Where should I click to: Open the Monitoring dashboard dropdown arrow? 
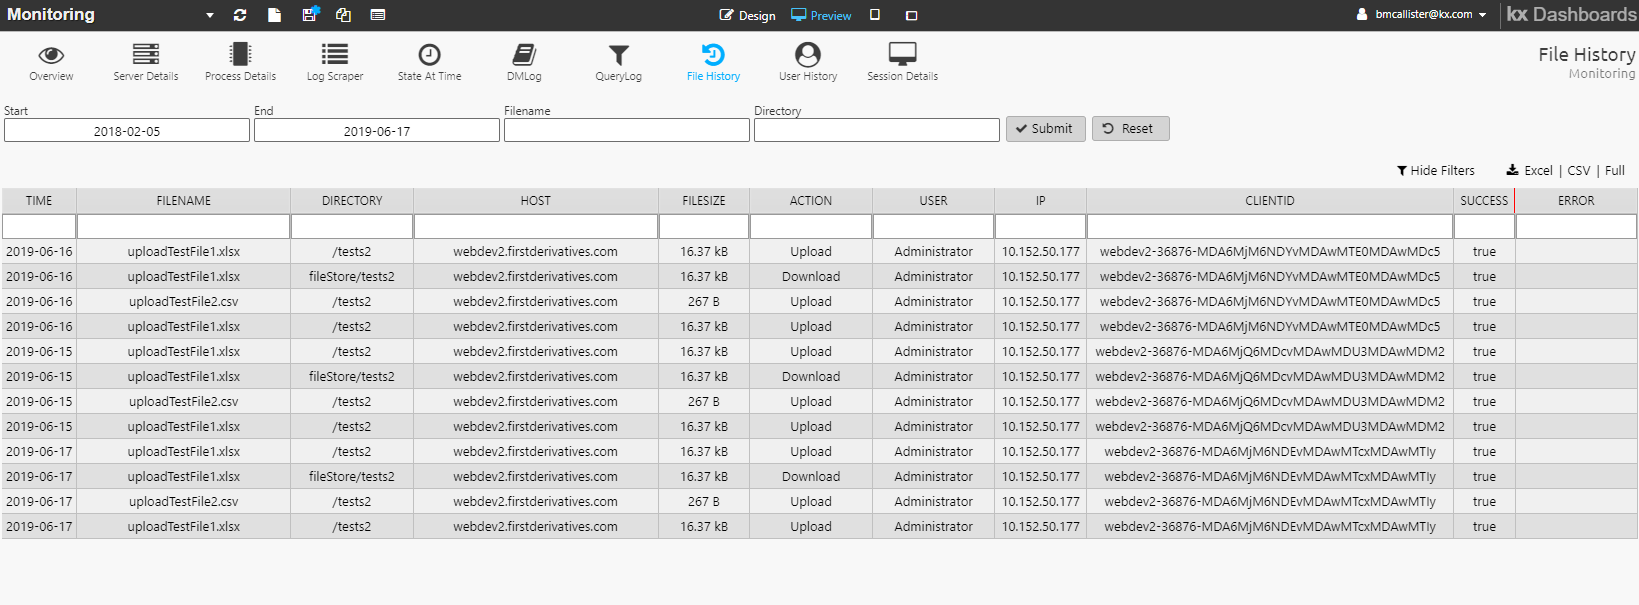(210, 16)
